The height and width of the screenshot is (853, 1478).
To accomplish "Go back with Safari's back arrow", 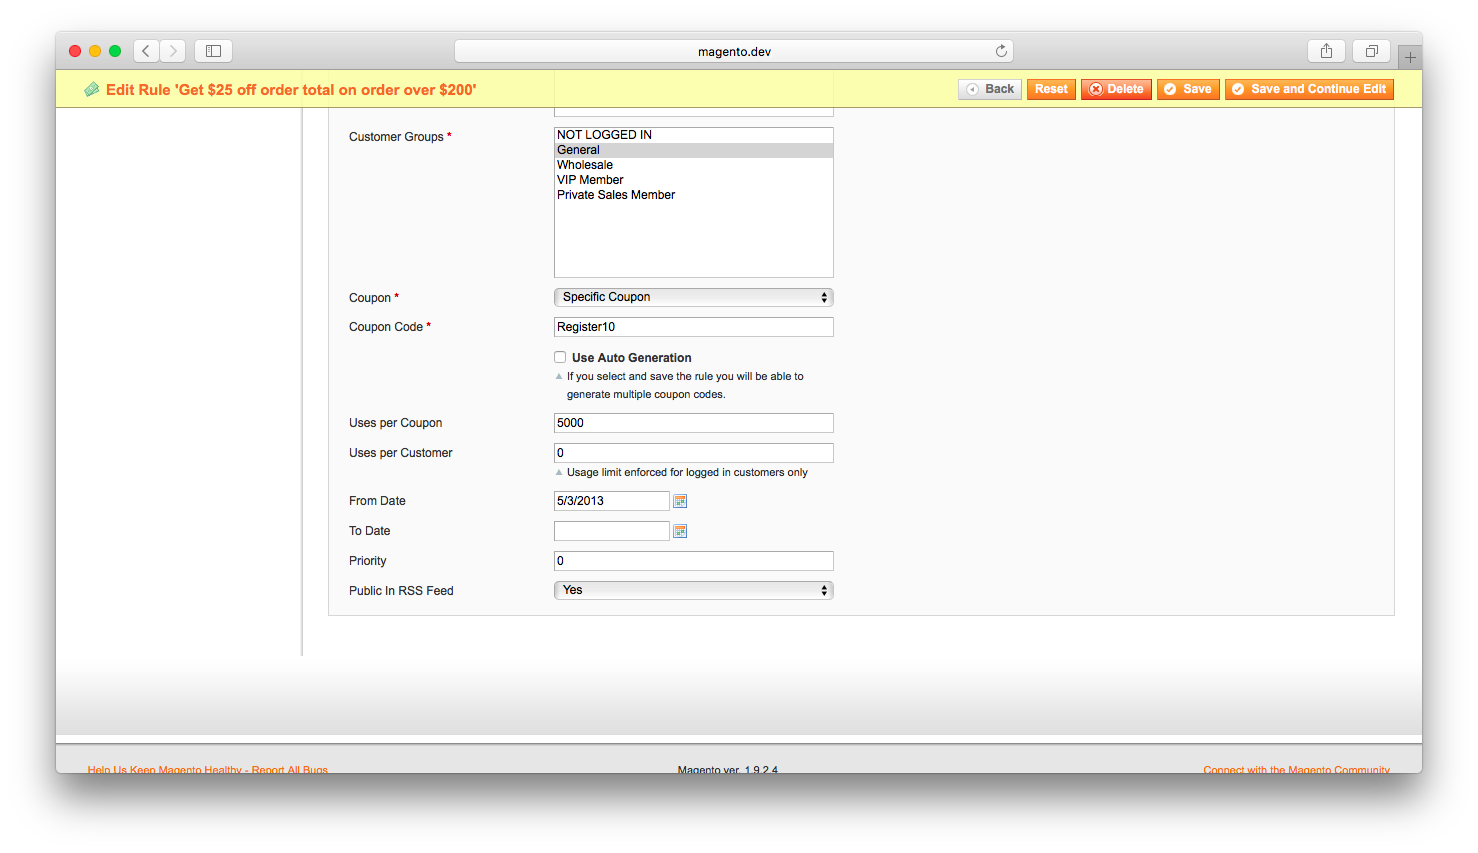I will point(146,51).
